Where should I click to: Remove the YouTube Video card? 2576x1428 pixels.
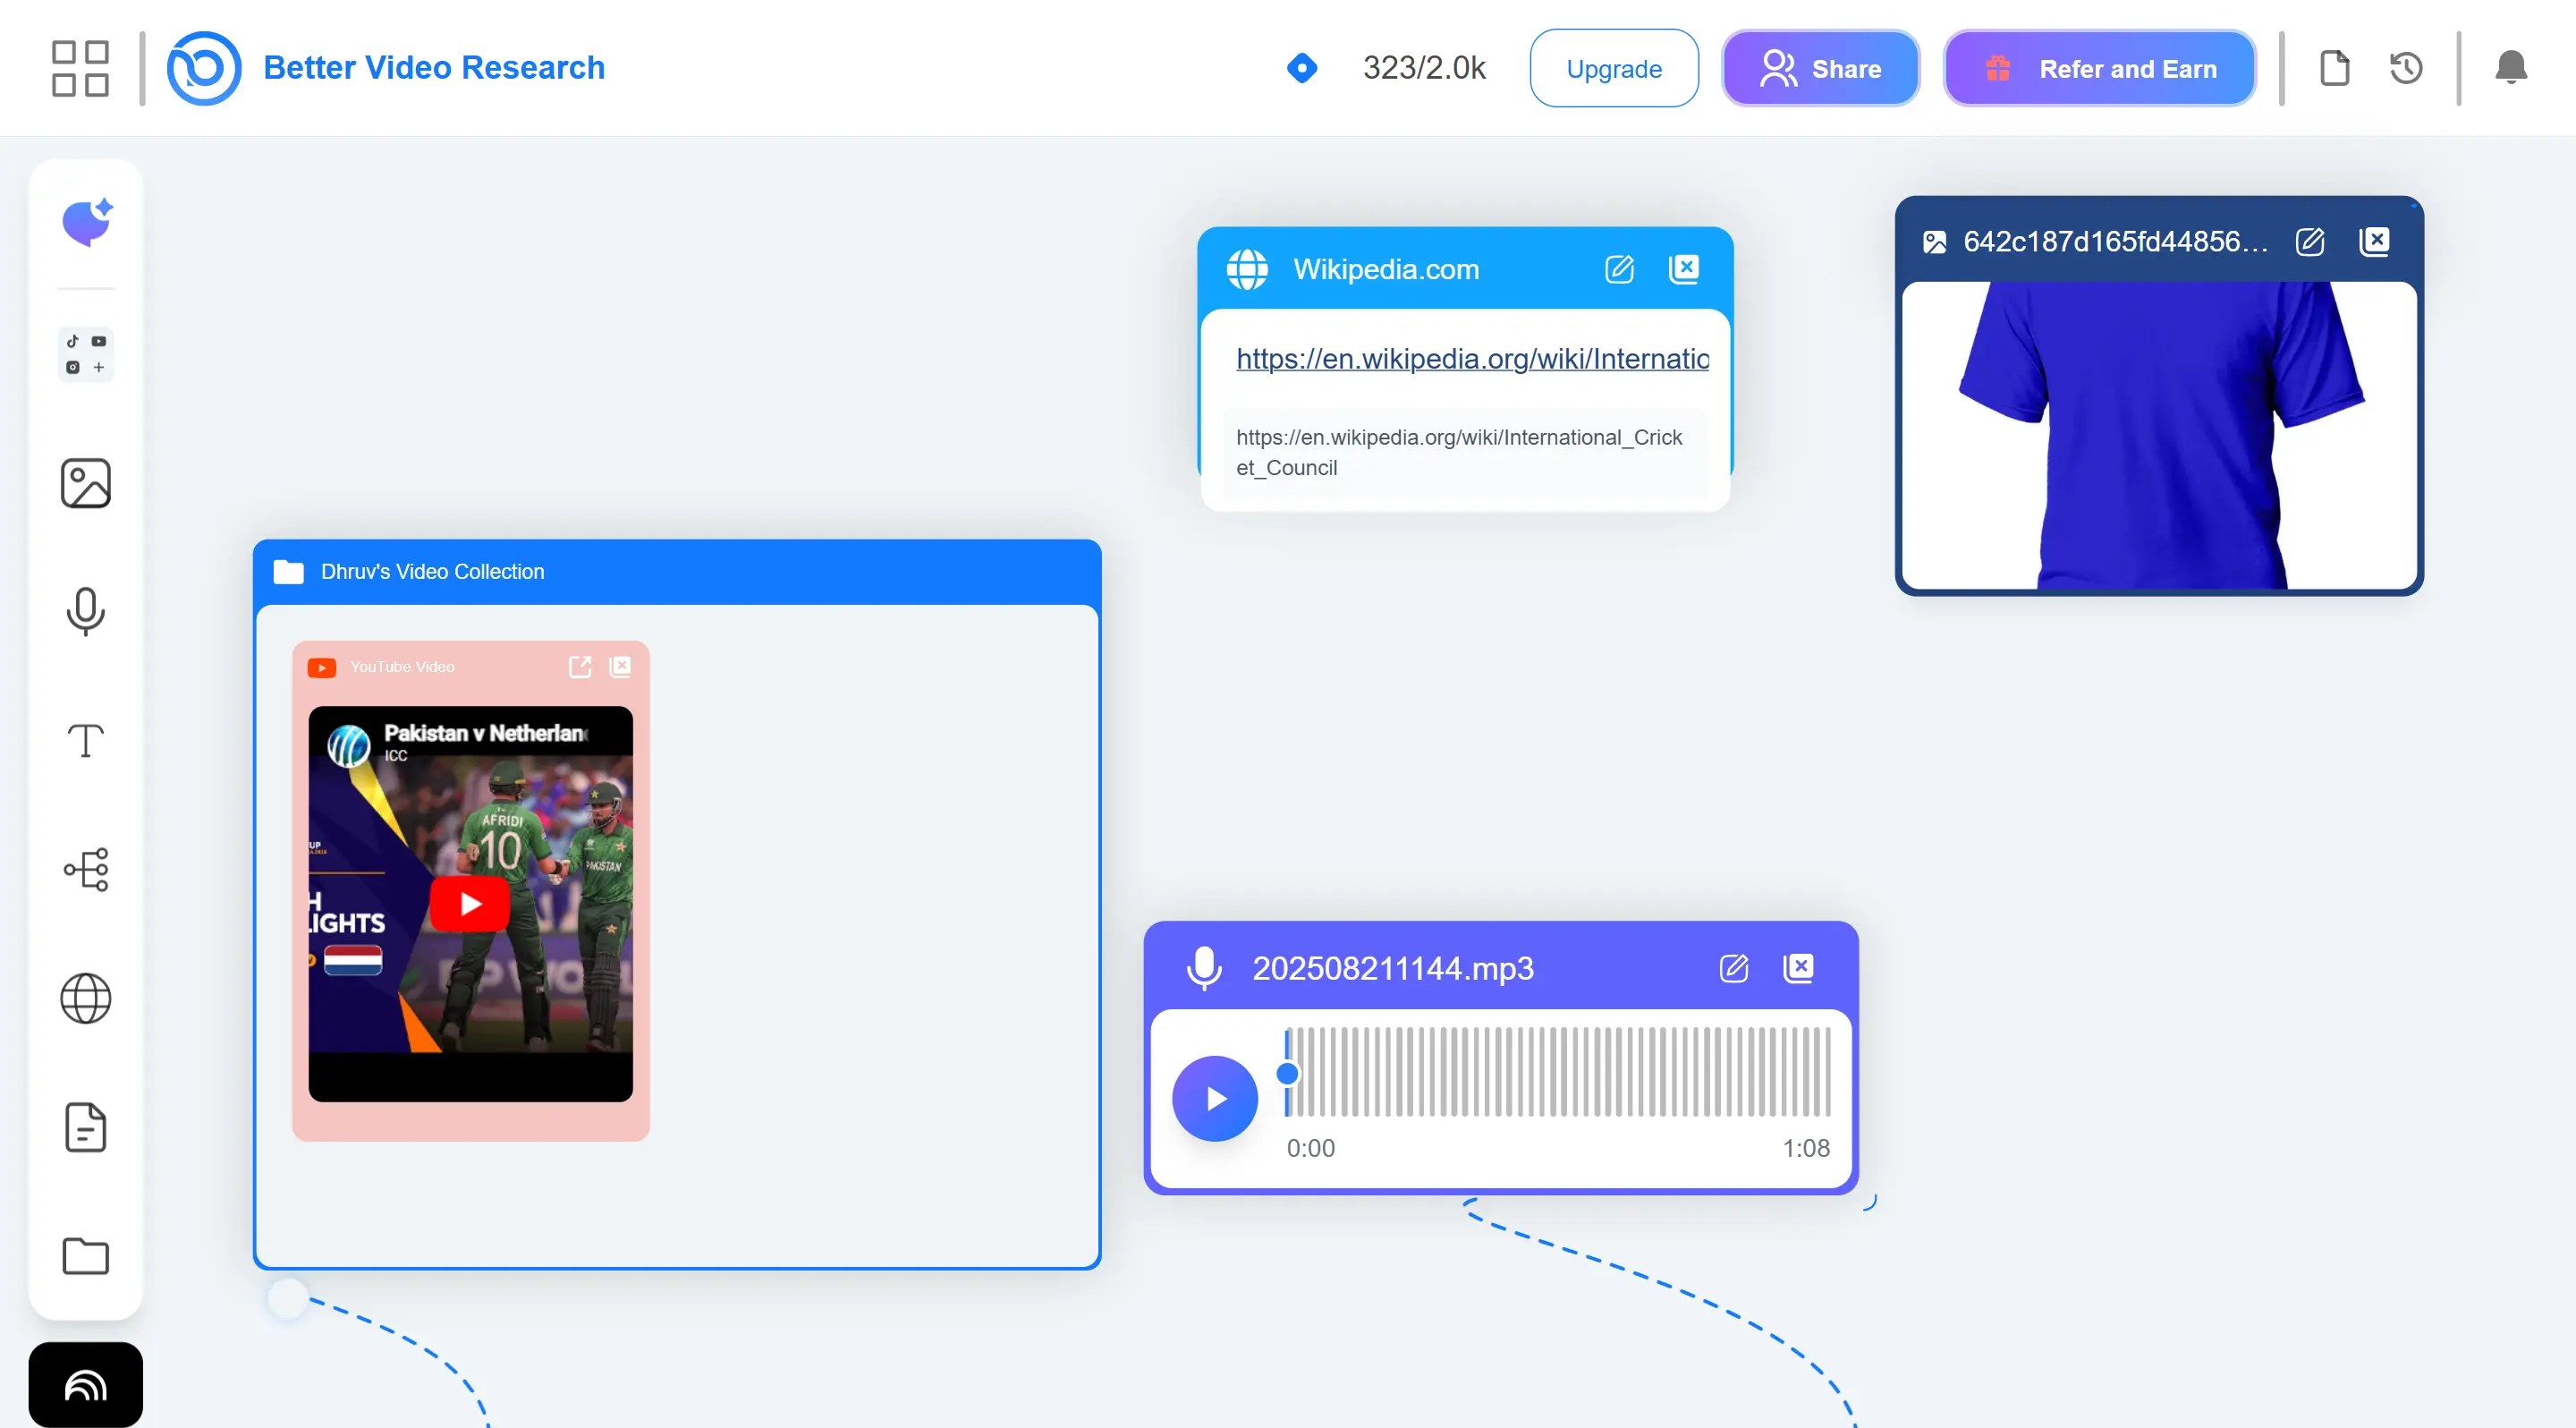pyautogui.click(x=620, y=666)
